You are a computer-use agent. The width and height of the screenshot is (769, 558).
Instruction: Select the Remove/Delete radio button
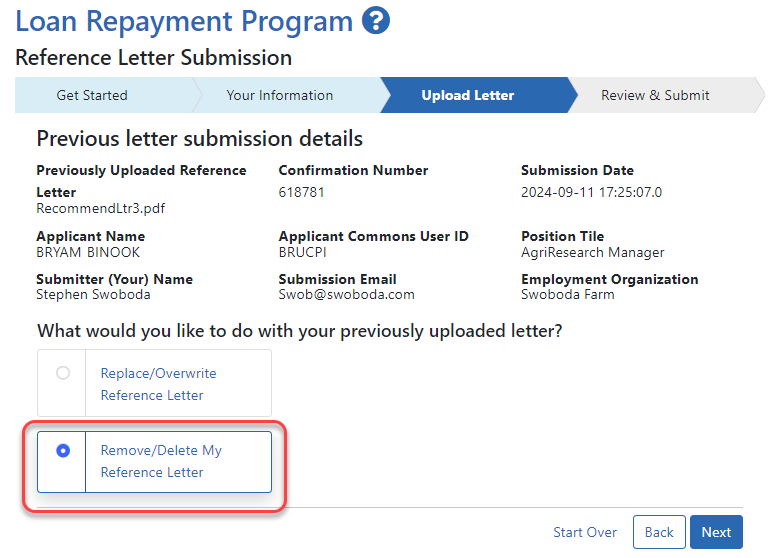(63, 451)
